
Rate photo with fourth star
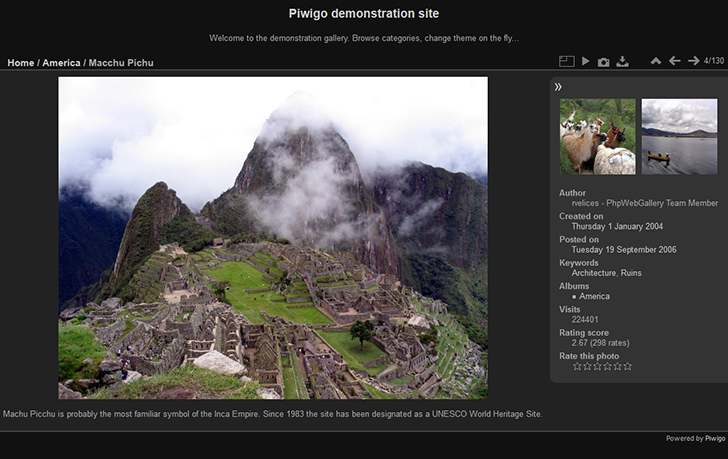coord(607,366)
